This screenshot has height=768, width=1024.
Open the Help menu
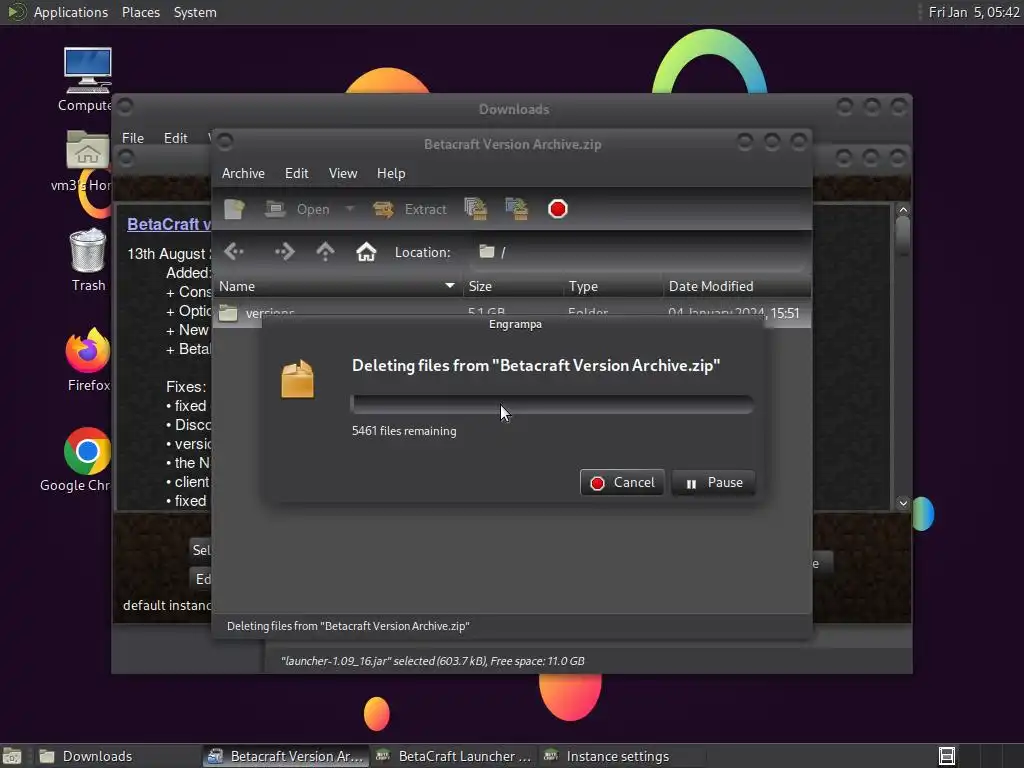(391, 173)
